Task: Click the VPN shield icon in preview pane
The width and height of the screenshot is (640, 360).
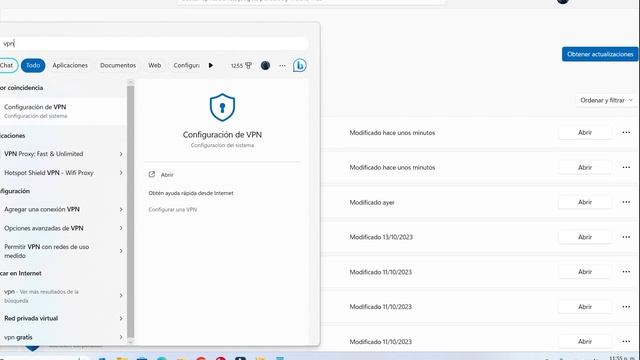Action: (x=222, y=107)
